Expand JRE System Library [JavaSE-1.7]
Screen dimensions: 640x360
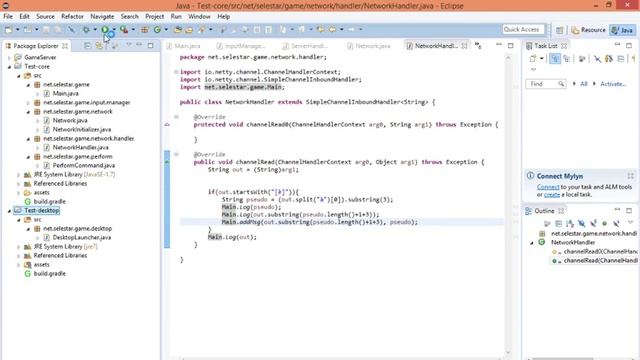19,175
